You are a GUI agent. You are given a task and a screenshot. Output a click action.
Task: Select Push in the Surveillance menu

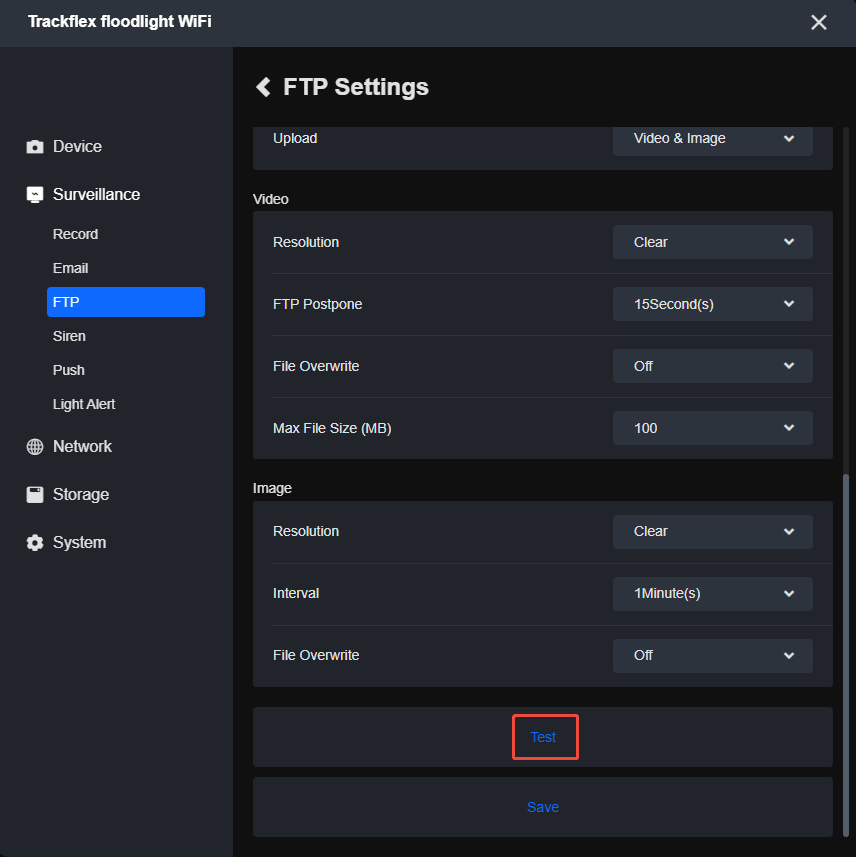click(x=68, y=370)
